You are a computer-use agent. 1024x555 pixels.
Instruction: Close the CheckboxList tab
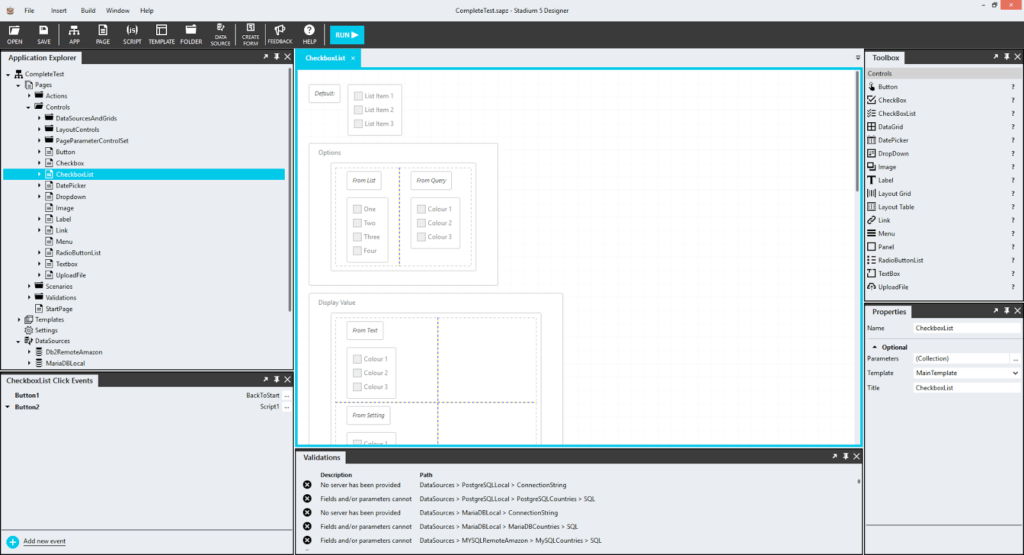click(353, 58)
